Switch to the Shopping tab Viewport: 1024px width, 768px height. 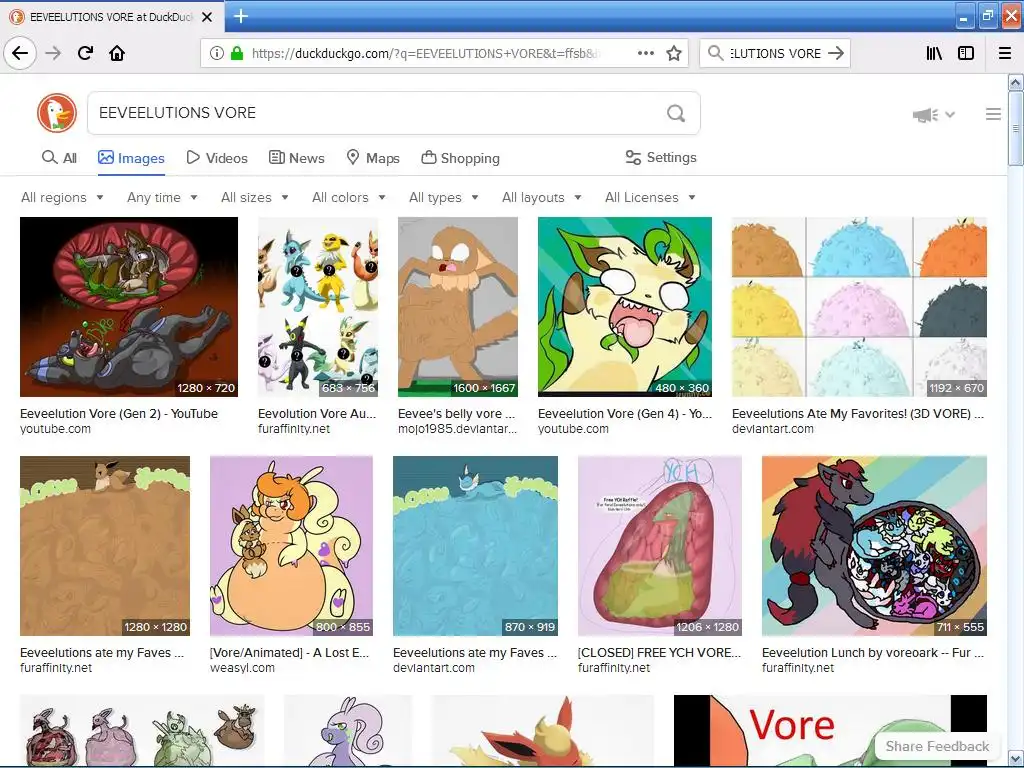pyautogui.click(x=460, y=158)
